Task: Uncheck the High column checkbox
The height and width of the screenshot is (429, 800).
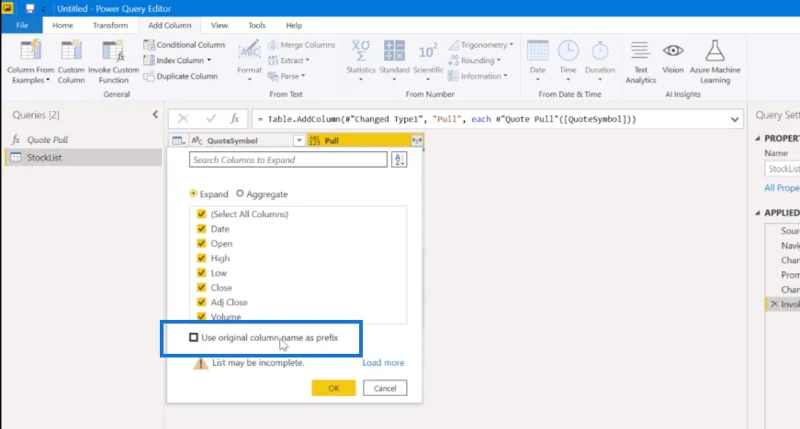Action: (x=201, y=258)
